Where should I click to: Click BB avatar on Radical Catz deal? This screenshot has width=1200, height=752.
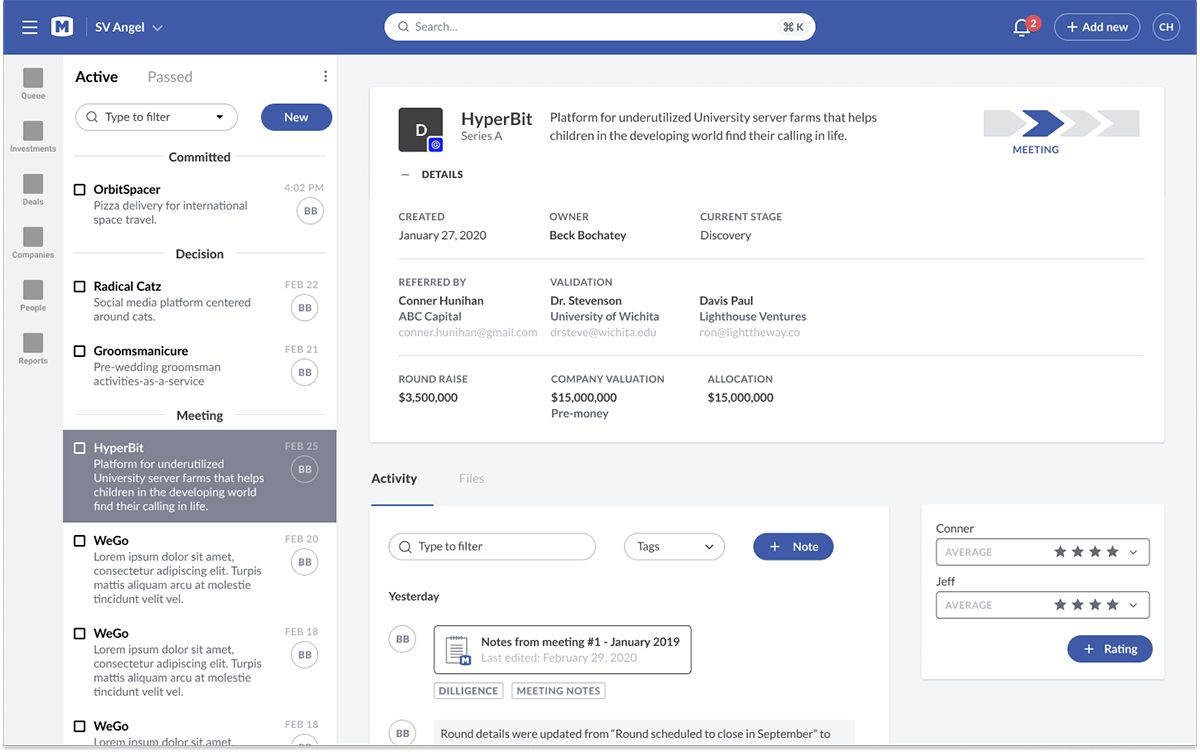tap(304, 308)
